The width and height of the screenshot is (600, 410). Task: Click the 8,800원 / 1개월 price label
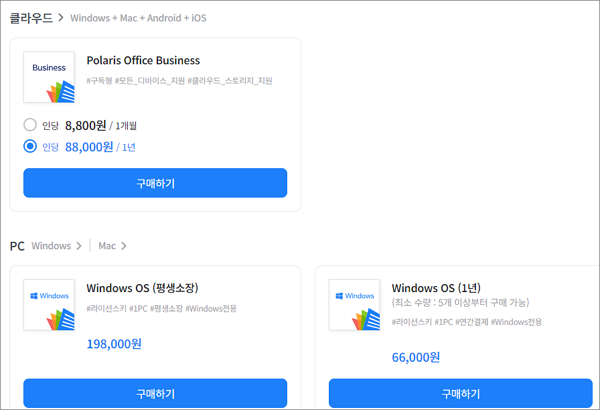click(x=101, y=125)
